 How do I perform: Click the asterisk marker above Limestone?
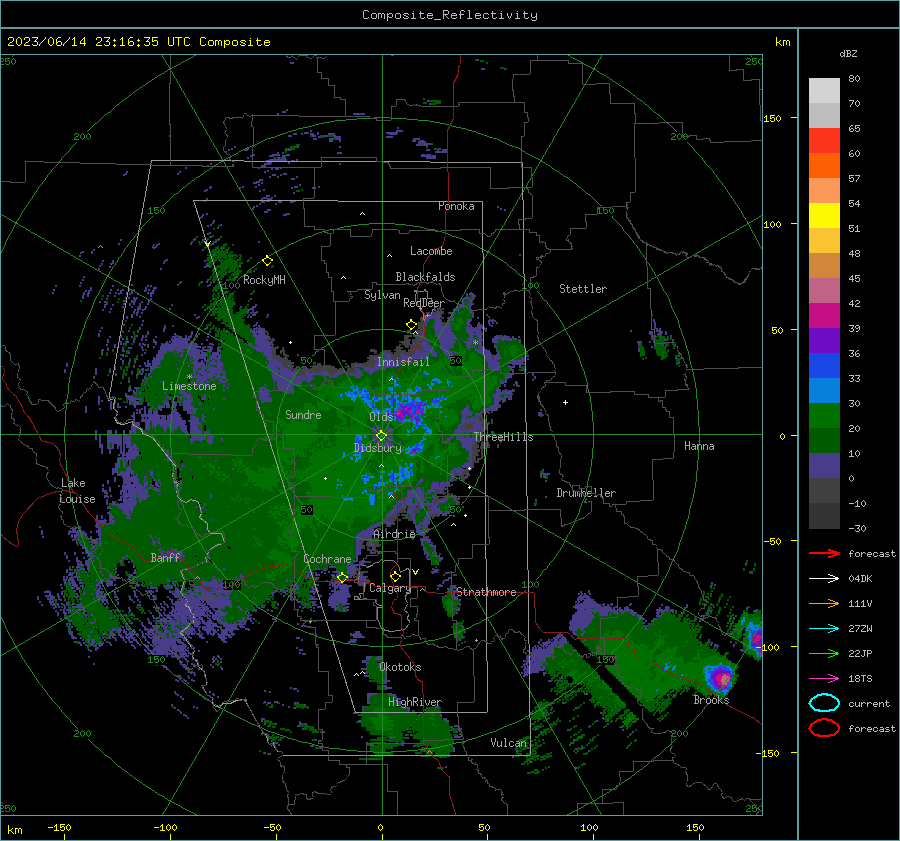[189, 377]
